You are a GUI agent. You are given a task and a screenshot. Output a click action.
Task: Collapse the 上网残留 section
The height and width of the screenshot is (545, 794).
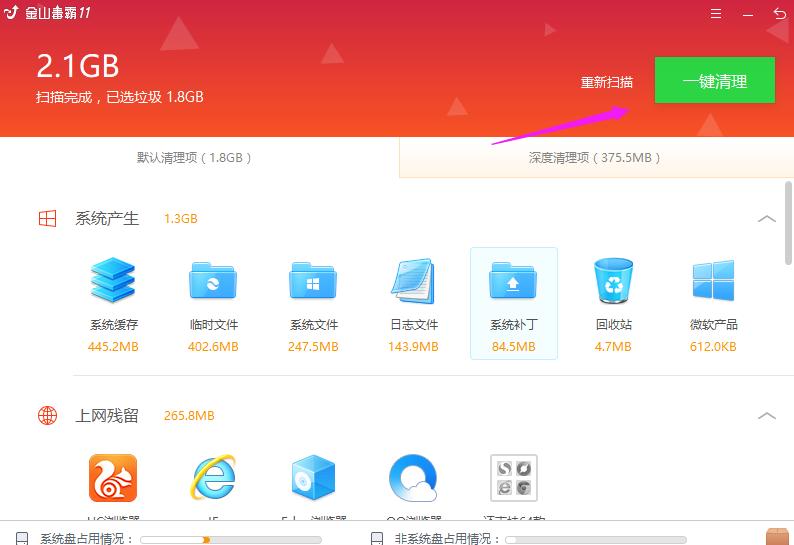coord(767,416)
